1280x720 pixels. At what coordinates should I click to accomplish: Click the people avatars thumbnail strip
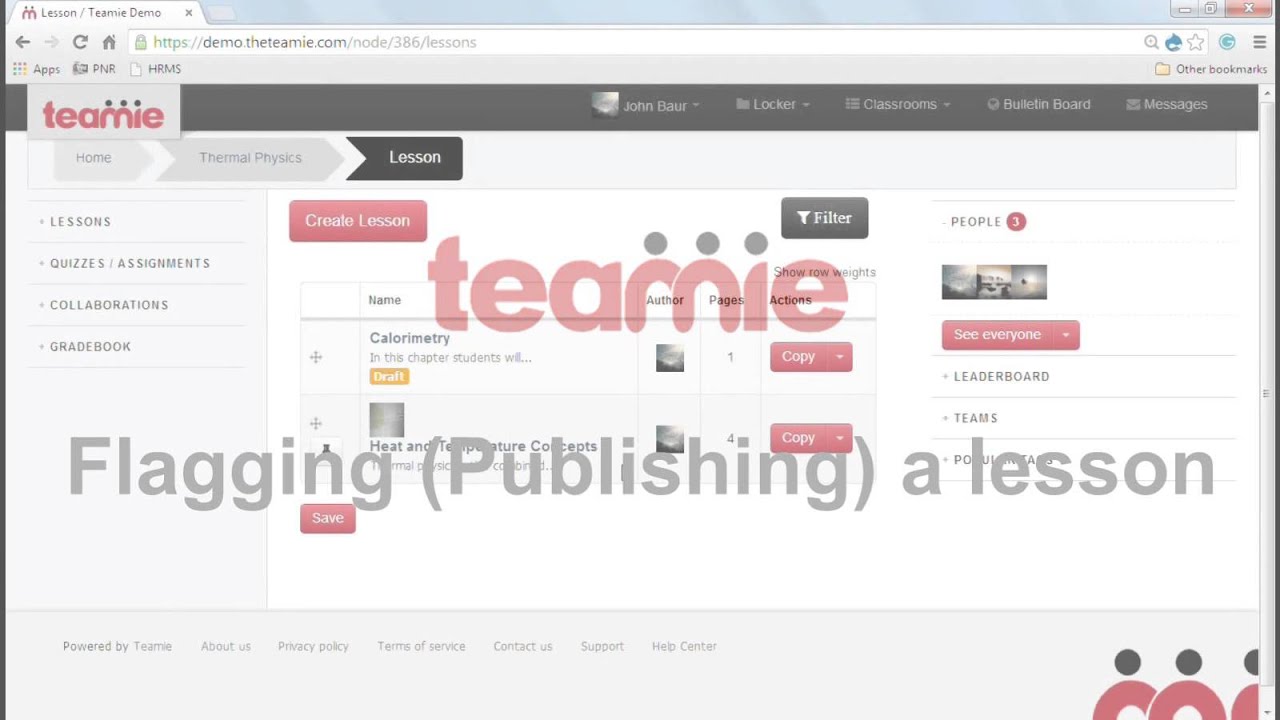(x=994, y=282)
